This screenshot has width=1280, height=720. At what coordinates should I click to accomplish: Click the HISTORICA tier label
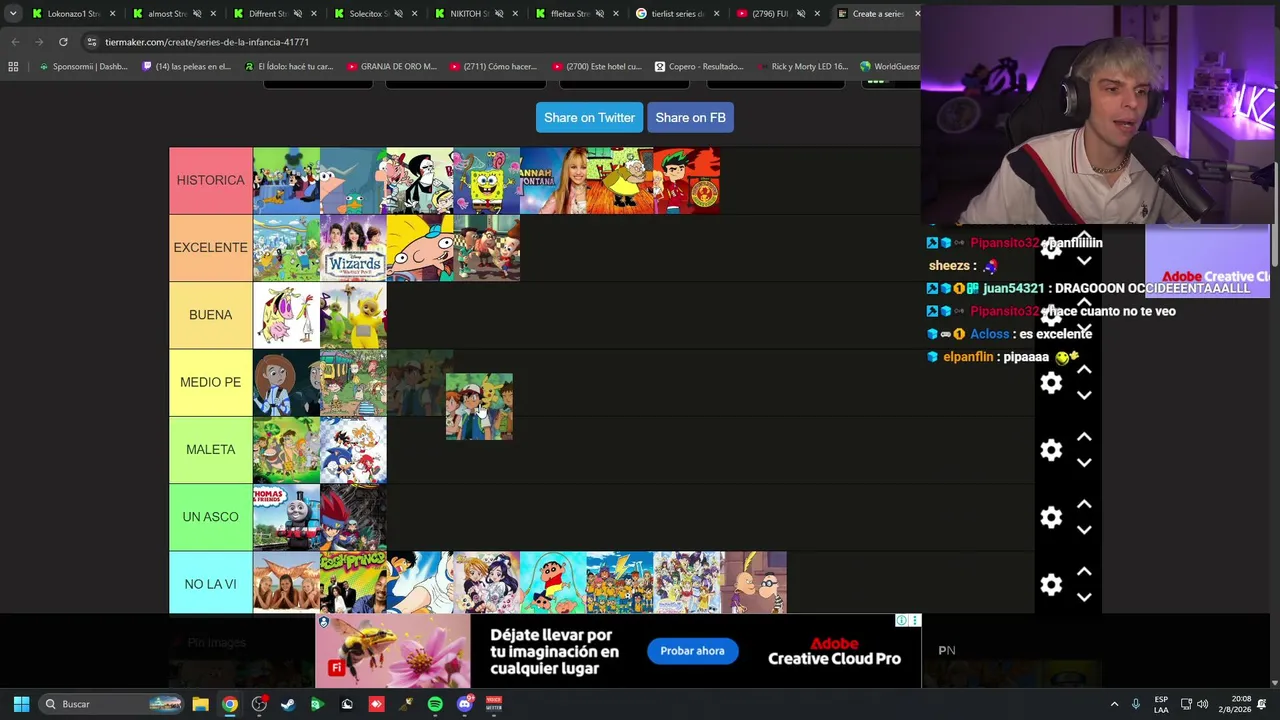(x=211, y=181)
